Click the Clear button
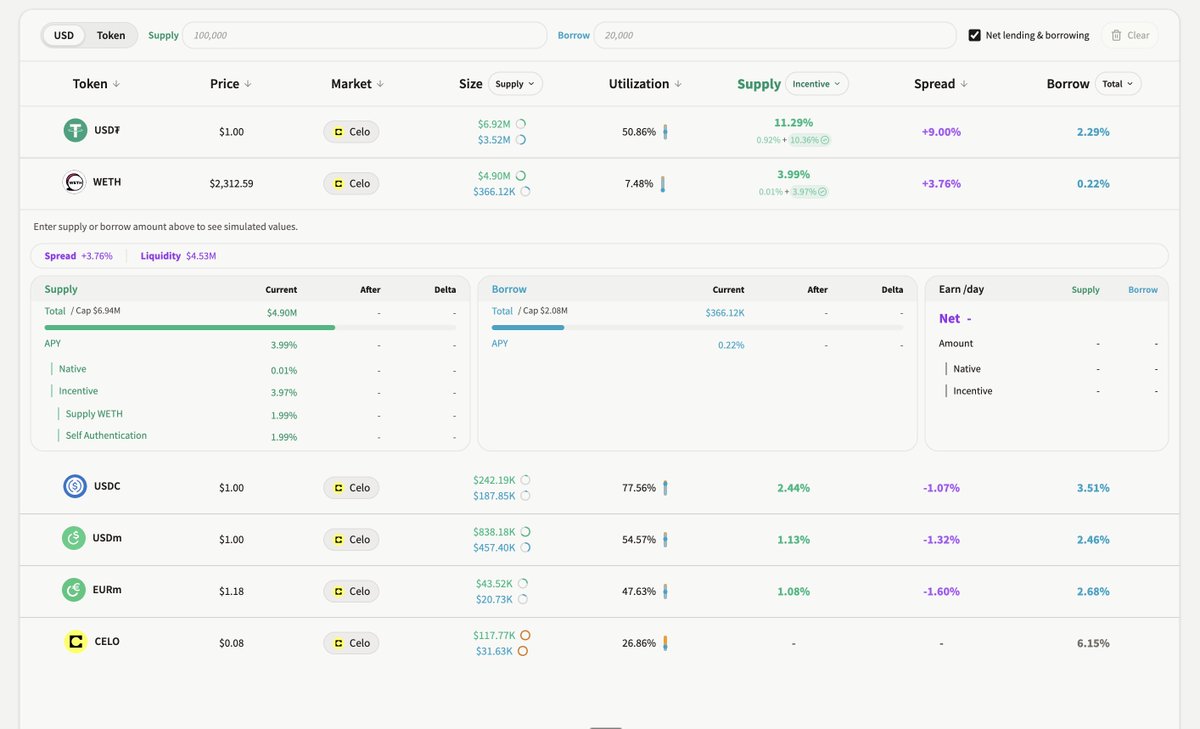 click(x=1130, y=35)
